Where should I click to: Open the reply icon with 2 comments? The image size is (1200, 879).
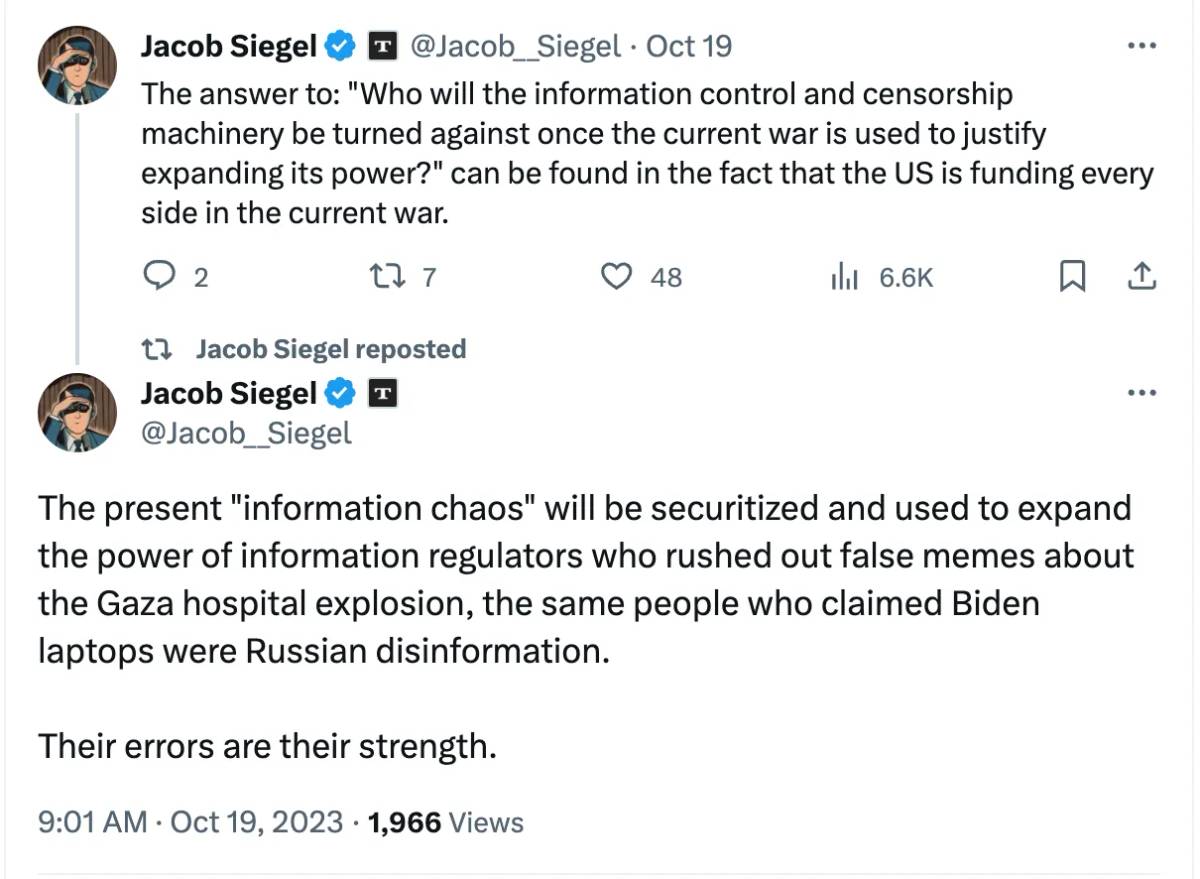pyautogui.click(x=158, y=276)
